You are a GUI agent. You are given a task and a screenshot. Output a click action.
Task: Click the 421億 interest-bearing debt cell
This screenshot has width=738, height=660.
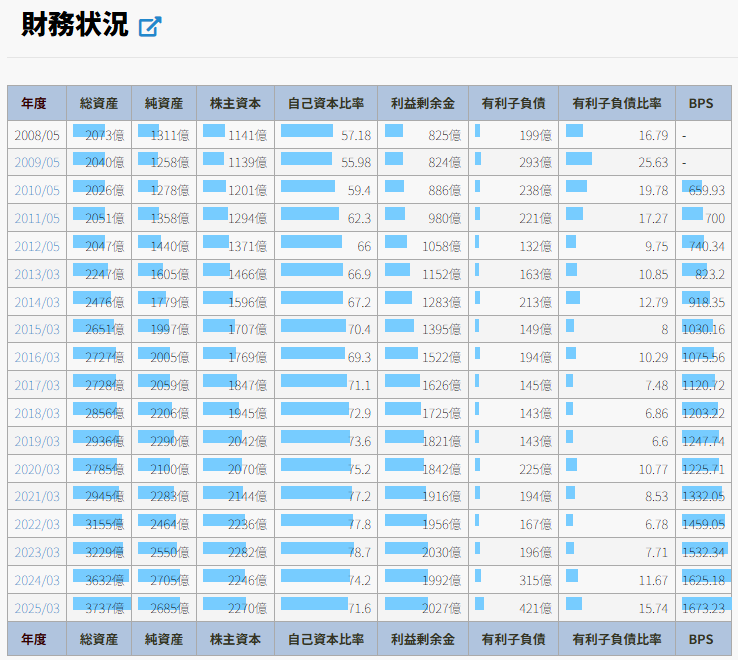pyautogui.click(x=513, y=608)
